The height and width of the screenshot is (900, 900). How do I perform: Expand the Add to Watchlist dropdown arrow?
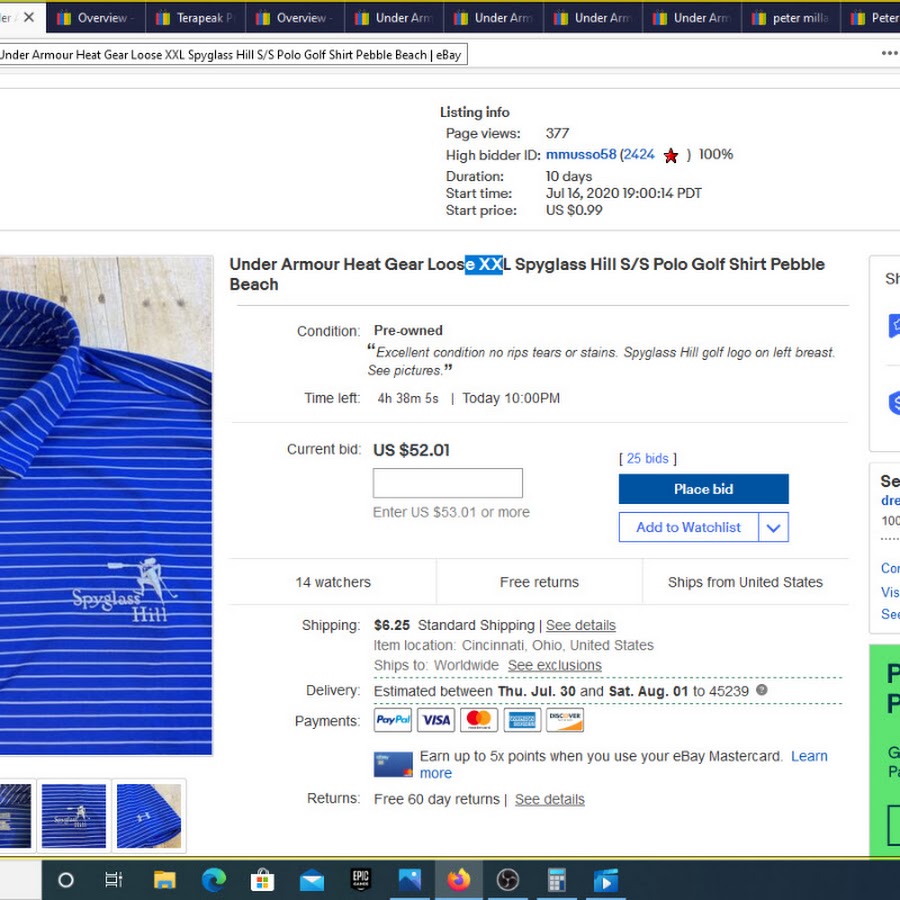coord(774,527)
